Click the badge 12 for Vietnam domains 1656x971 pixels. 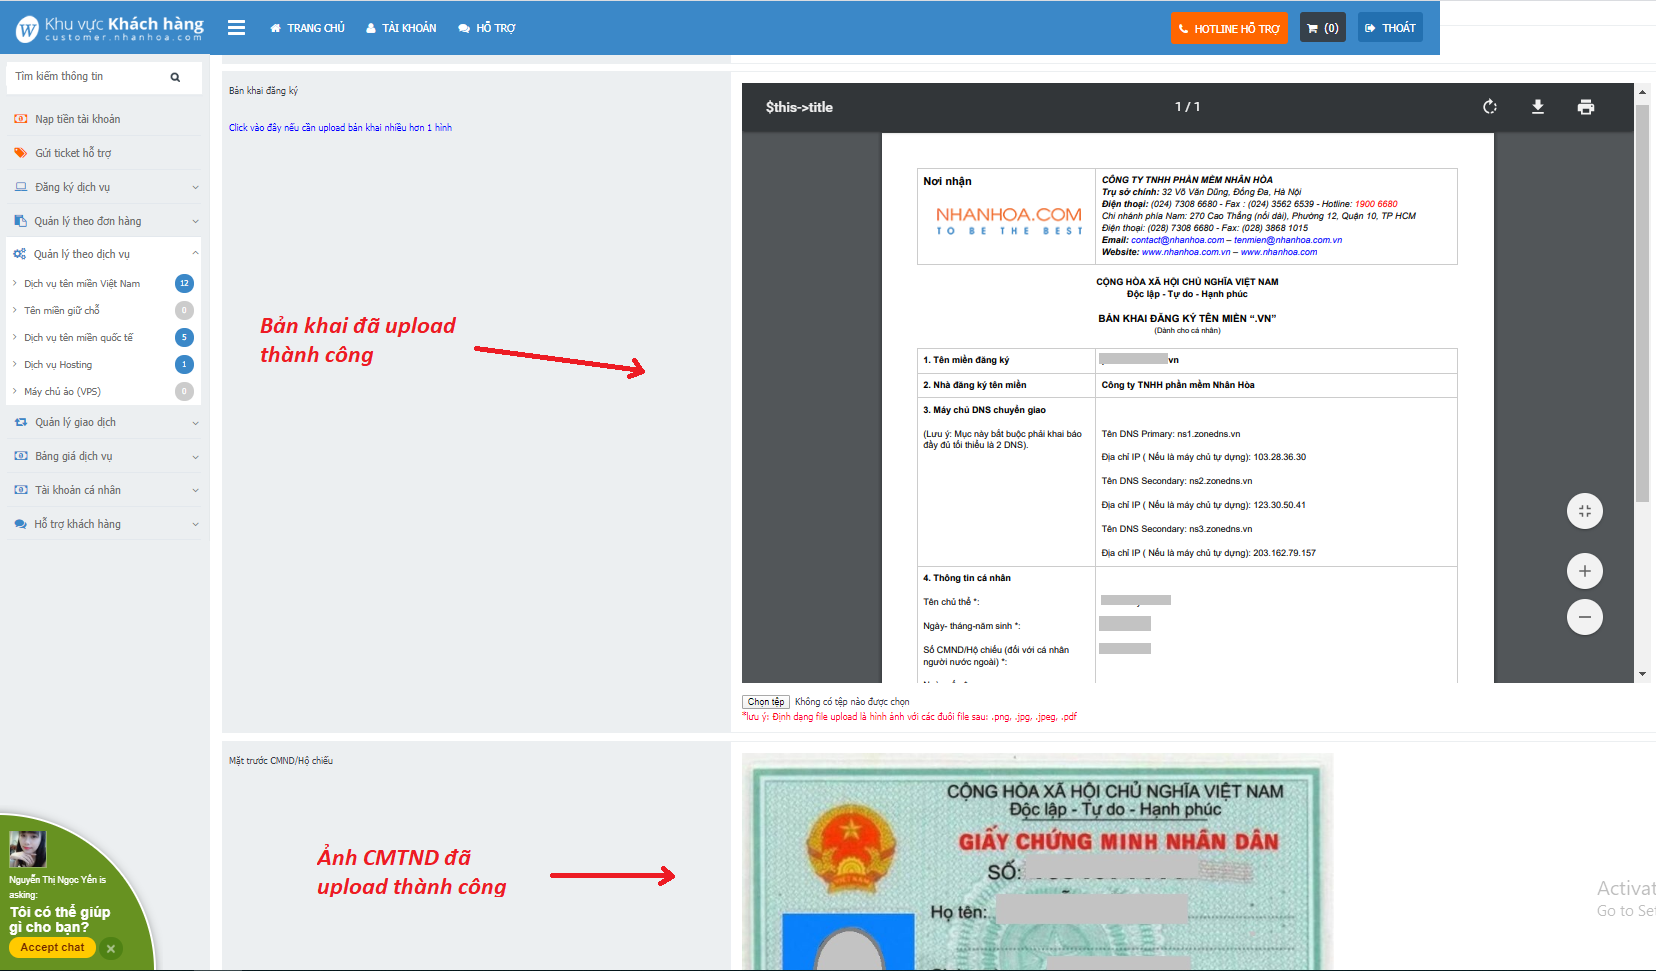[x=184, y=283]
